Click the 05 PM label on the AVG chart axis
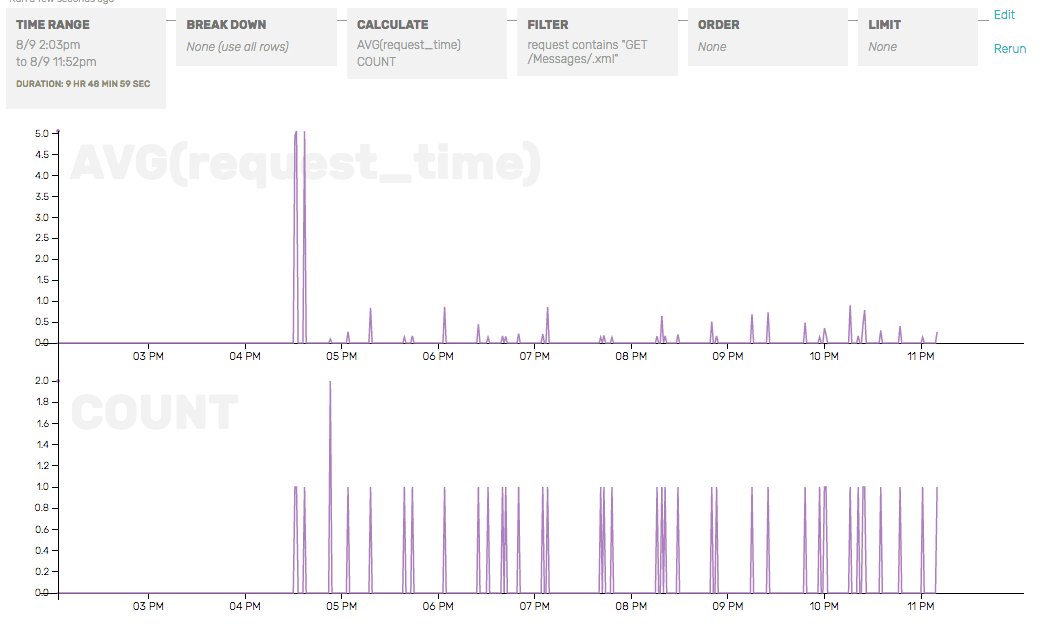 341,355
